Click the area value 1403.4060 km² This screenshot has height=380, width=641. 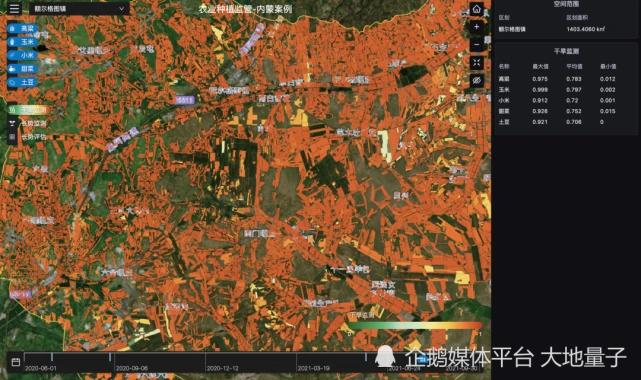(x=585, y=29)
